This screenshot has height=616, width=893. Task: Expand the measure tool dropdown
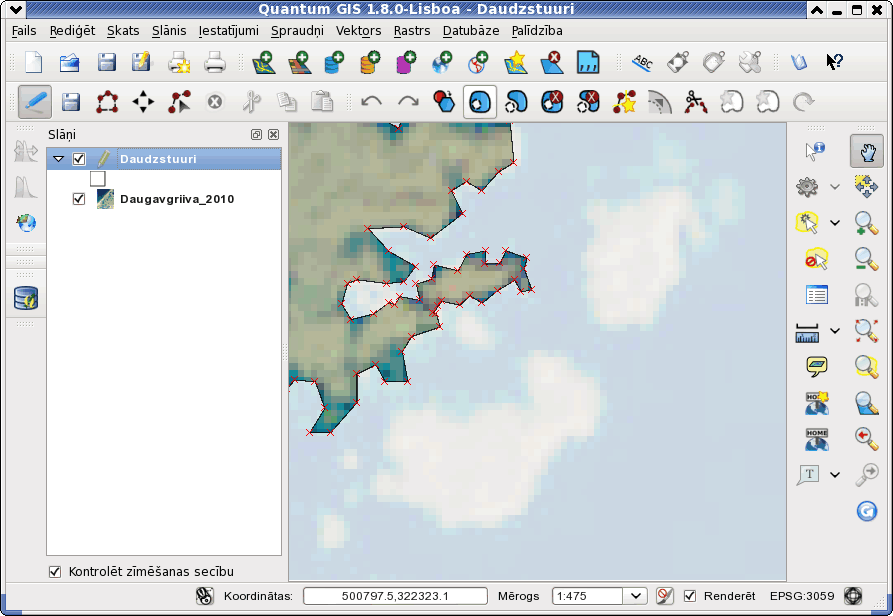coord(835,330)
